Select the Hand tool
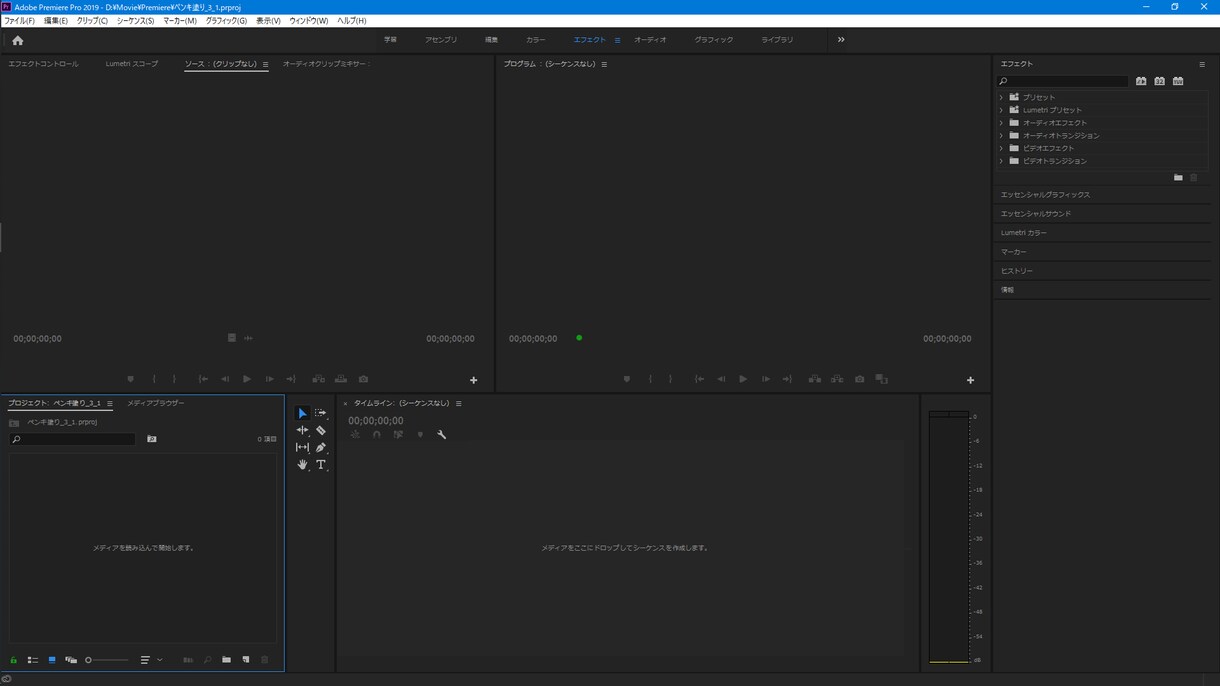Screen dimensions: 1220x686 coord(302,464)
